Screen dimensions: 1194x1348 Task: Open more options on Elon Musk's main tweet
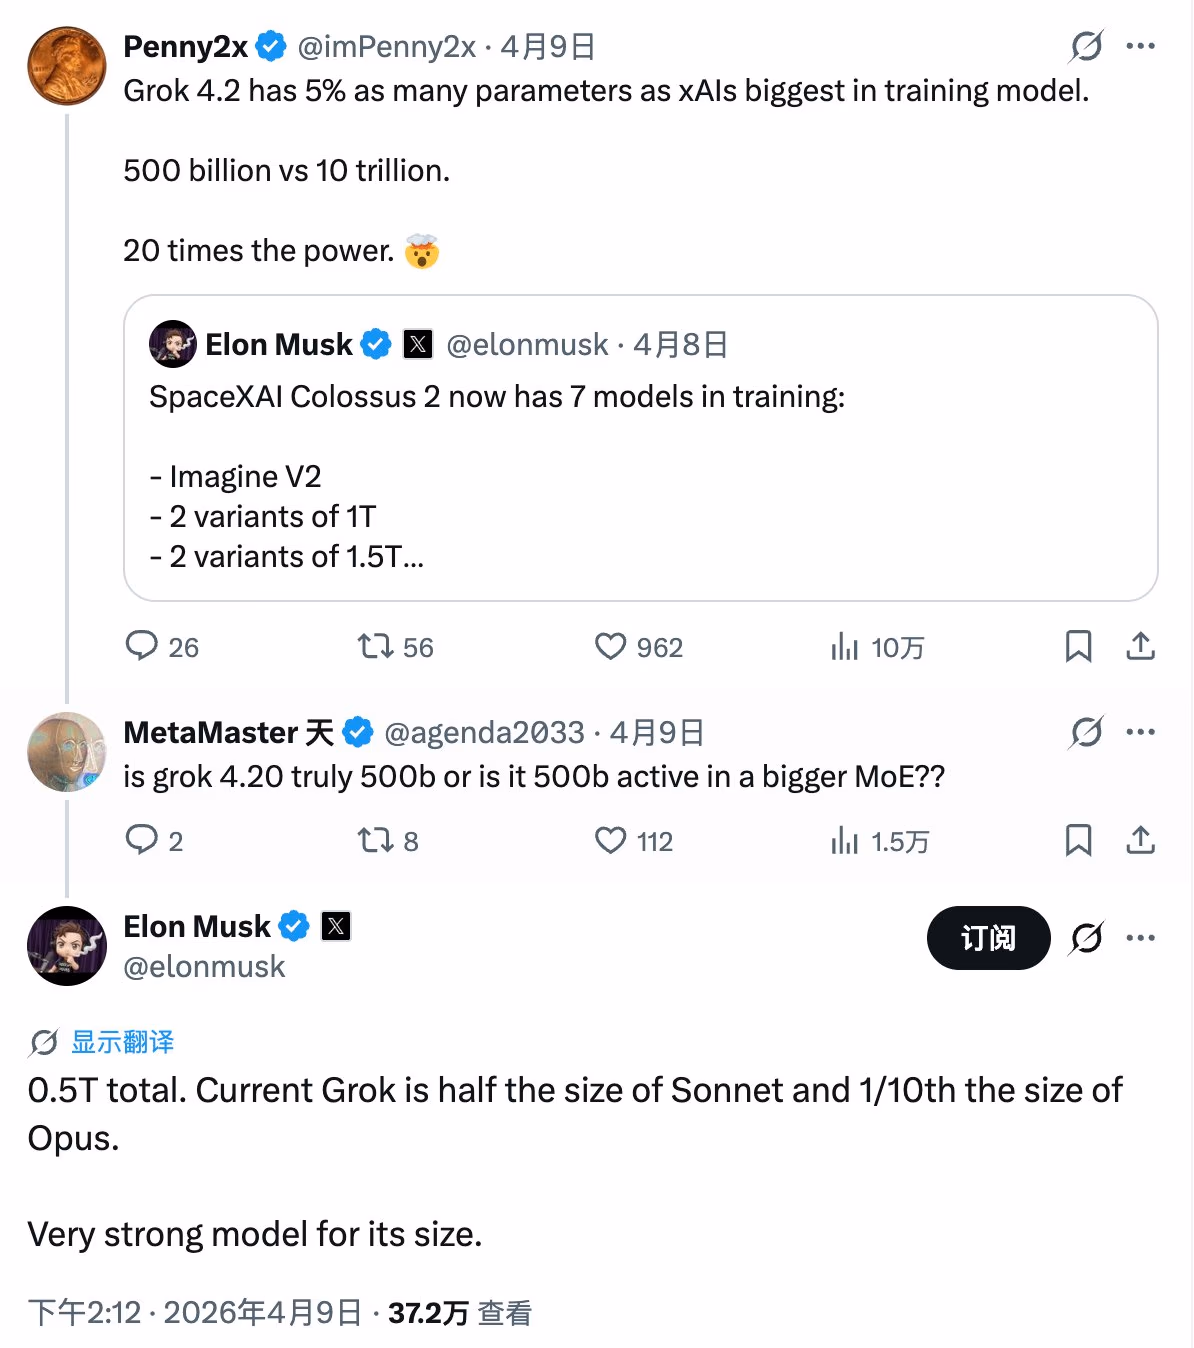coord(1140,938)
